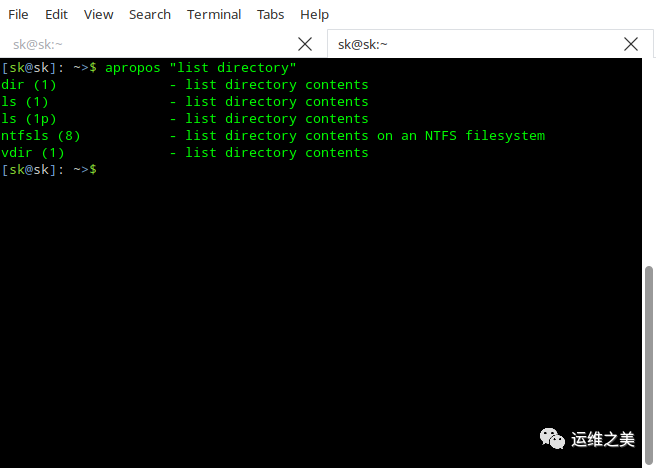Screen dimensions: 656x468
Task: Open the File menu
Action: (x=18, y=14)
